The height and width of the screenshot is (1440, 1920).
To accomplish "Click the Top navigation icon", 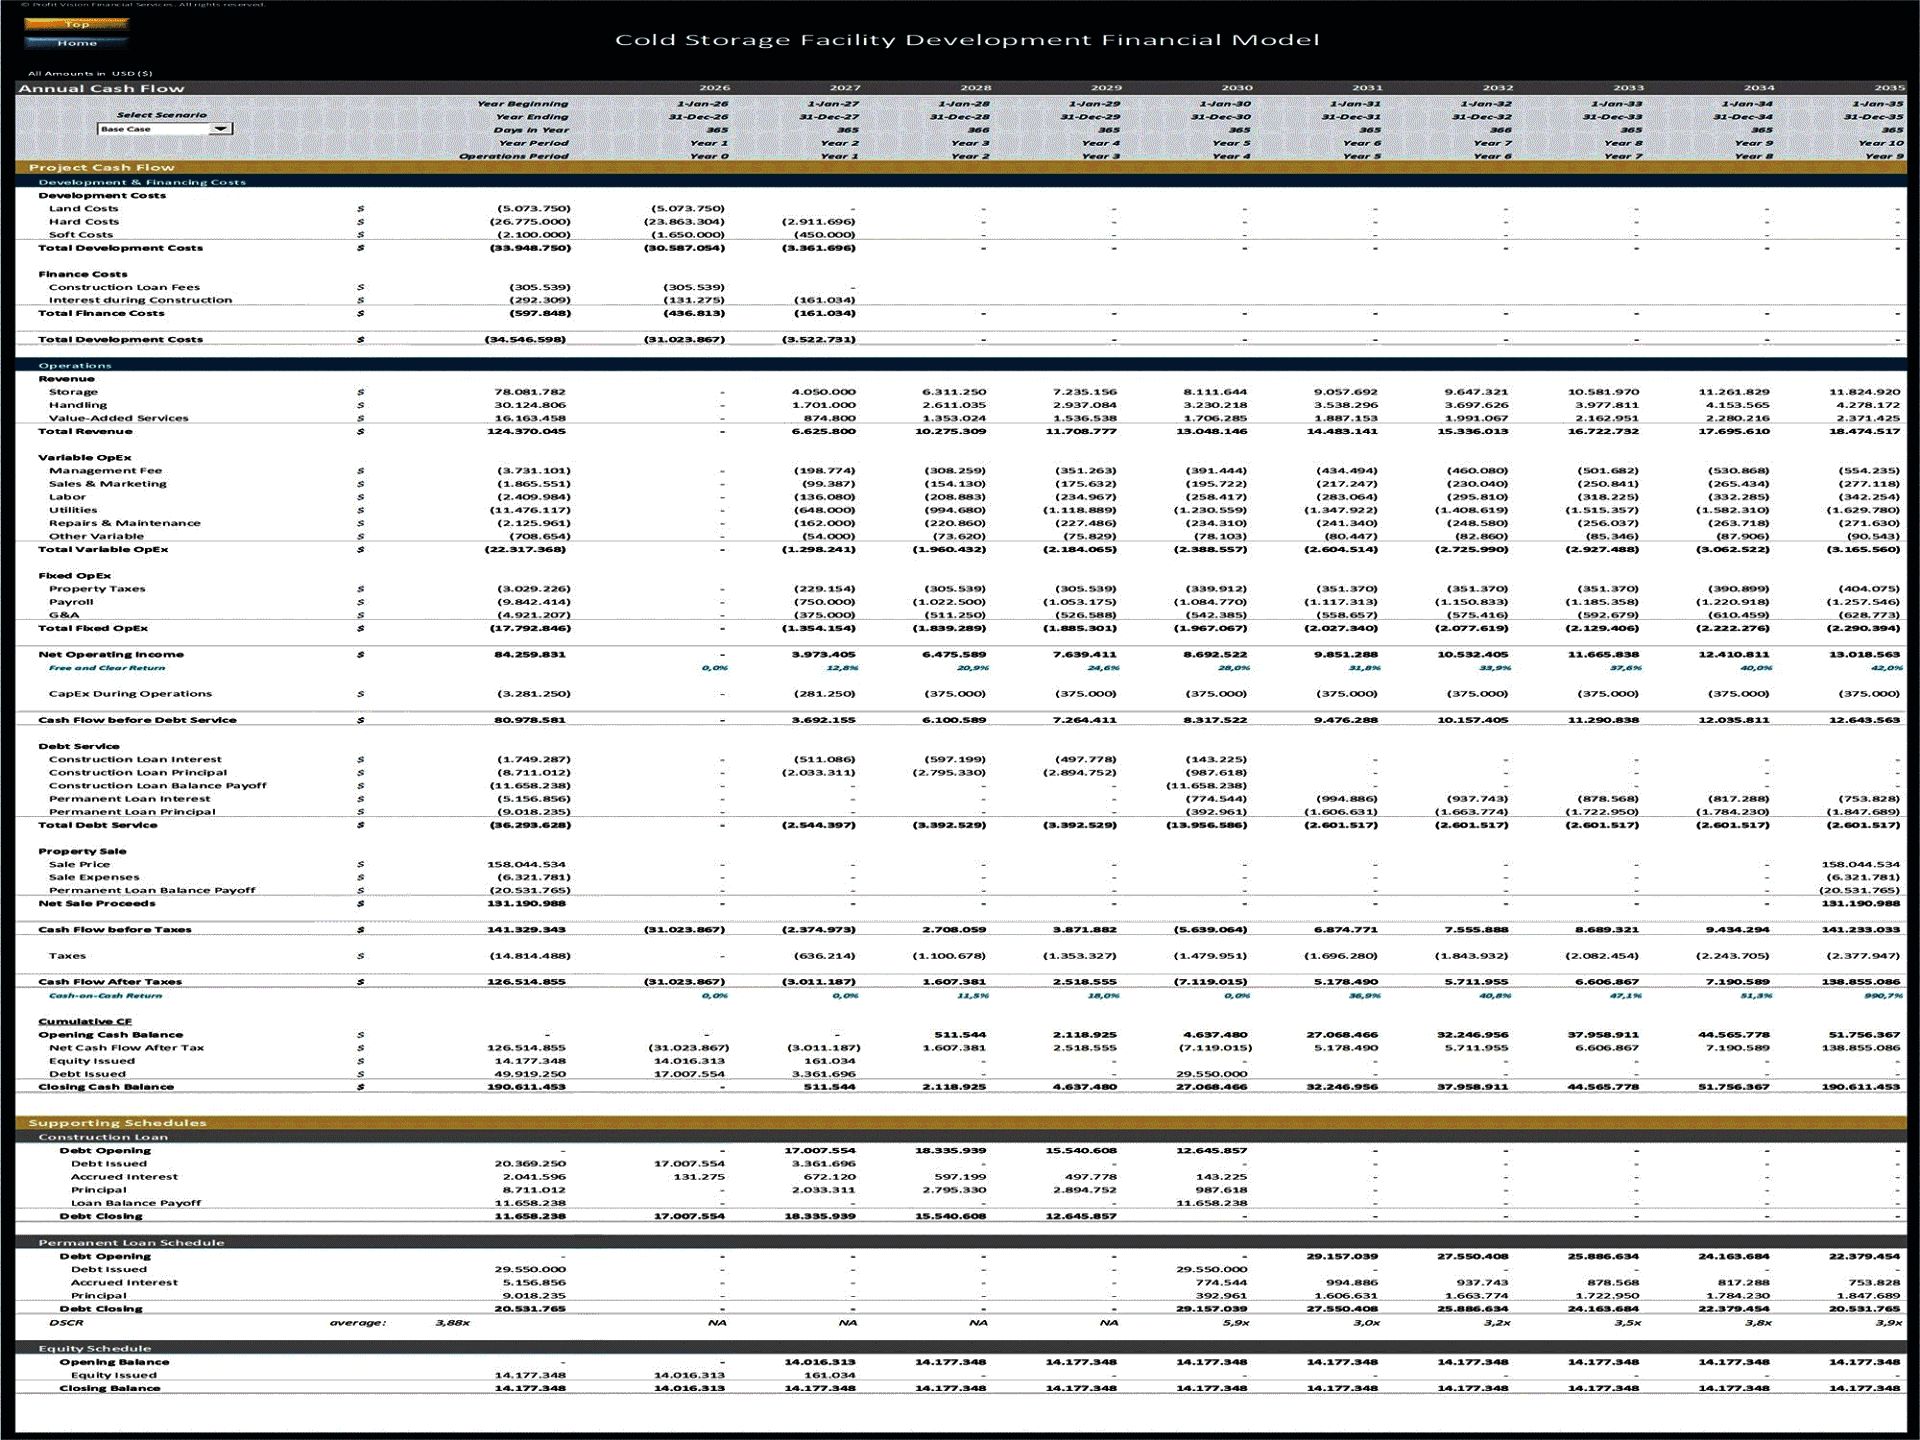I will point(78,22).
